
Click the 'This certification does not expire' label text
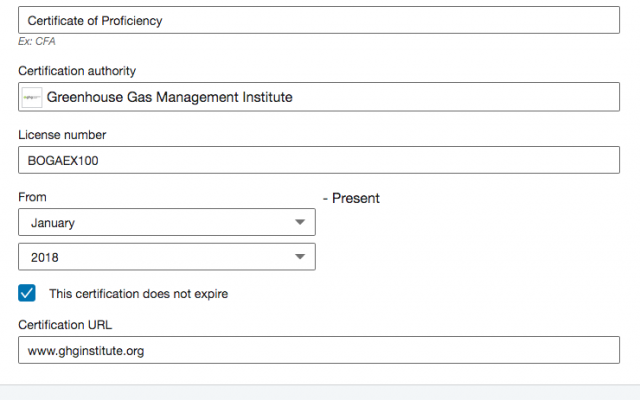click(x=138, y=293)
